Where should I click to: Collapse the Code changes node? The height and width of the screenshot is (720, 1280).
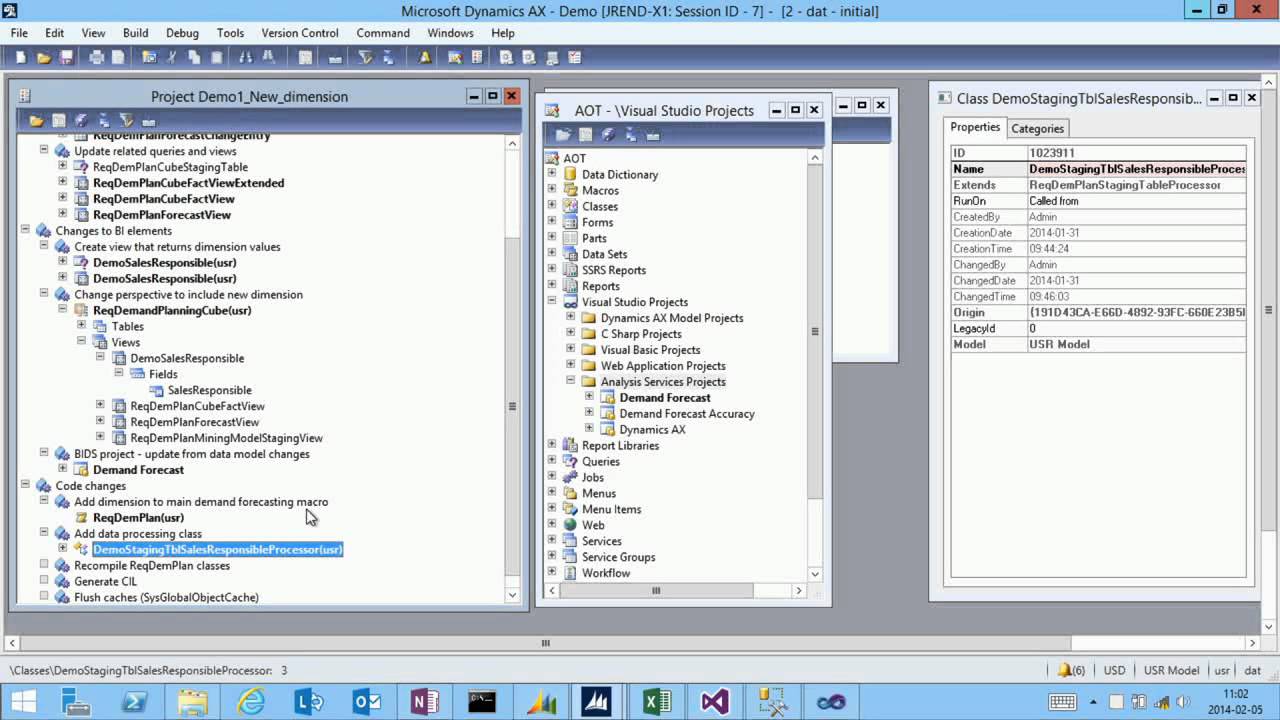coord(25,486)
